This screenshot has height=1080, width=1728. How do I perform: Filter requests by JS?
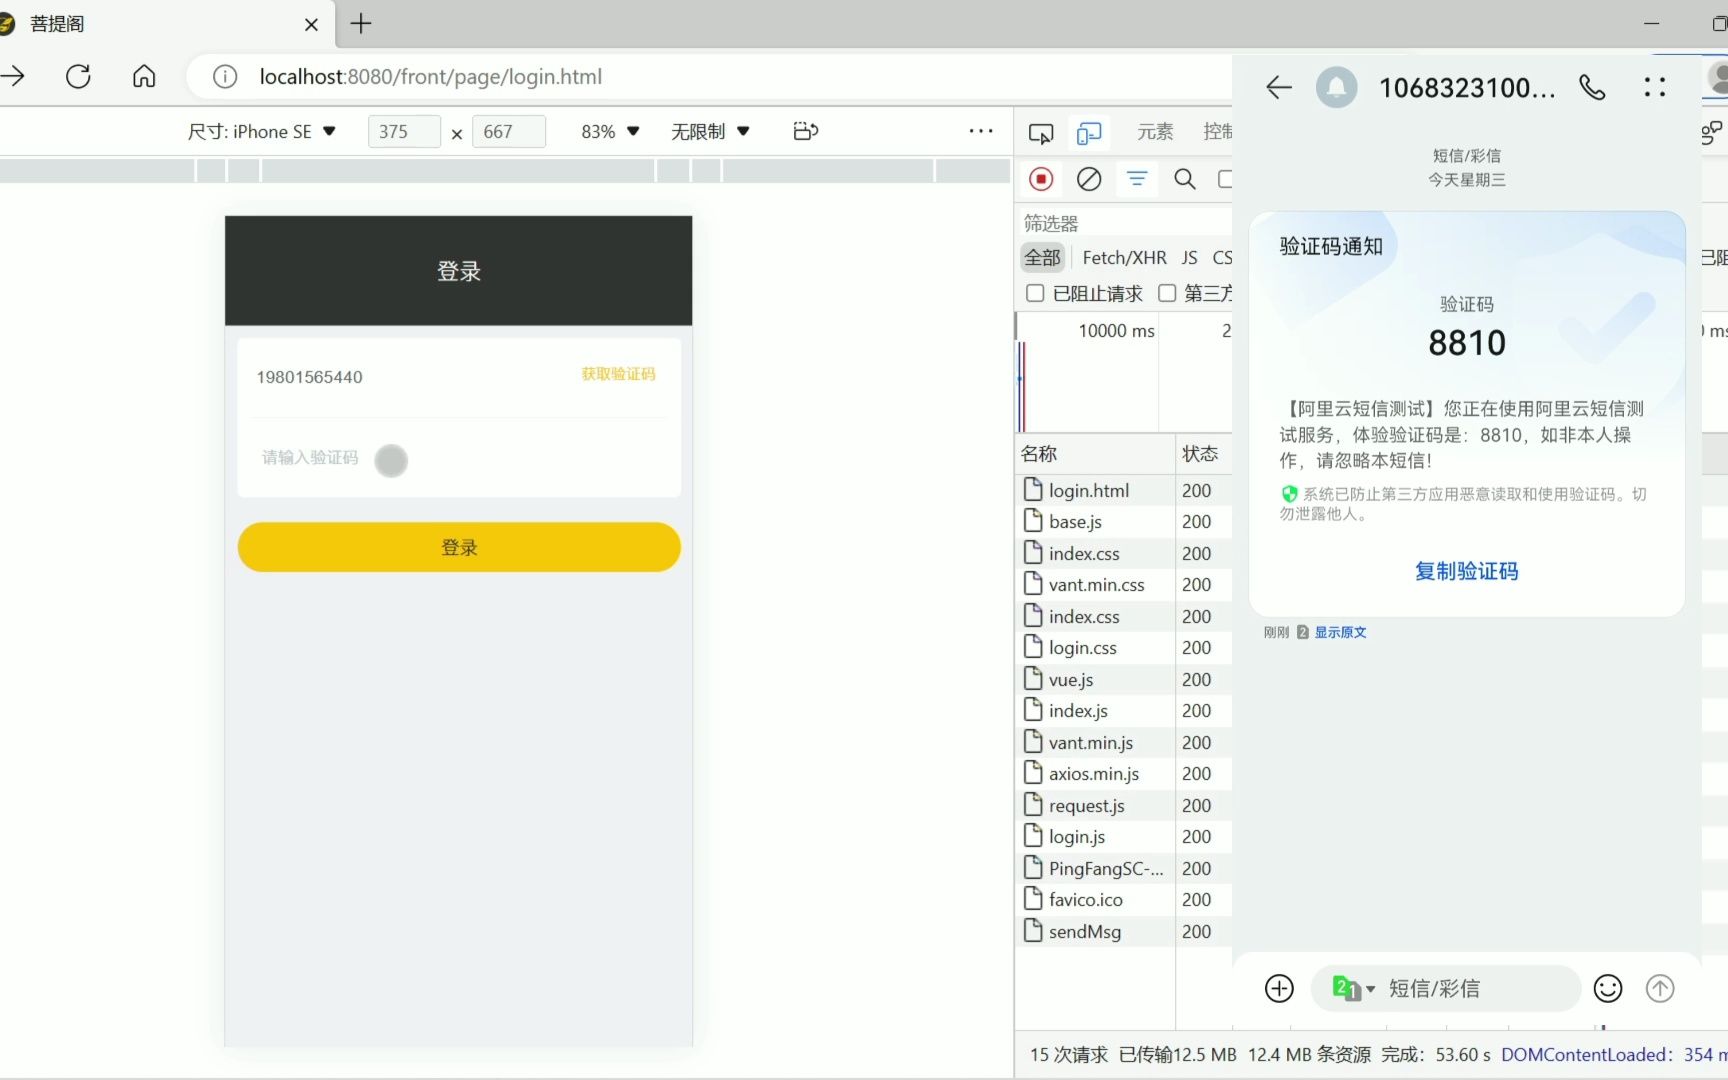tap(1189, 258)
